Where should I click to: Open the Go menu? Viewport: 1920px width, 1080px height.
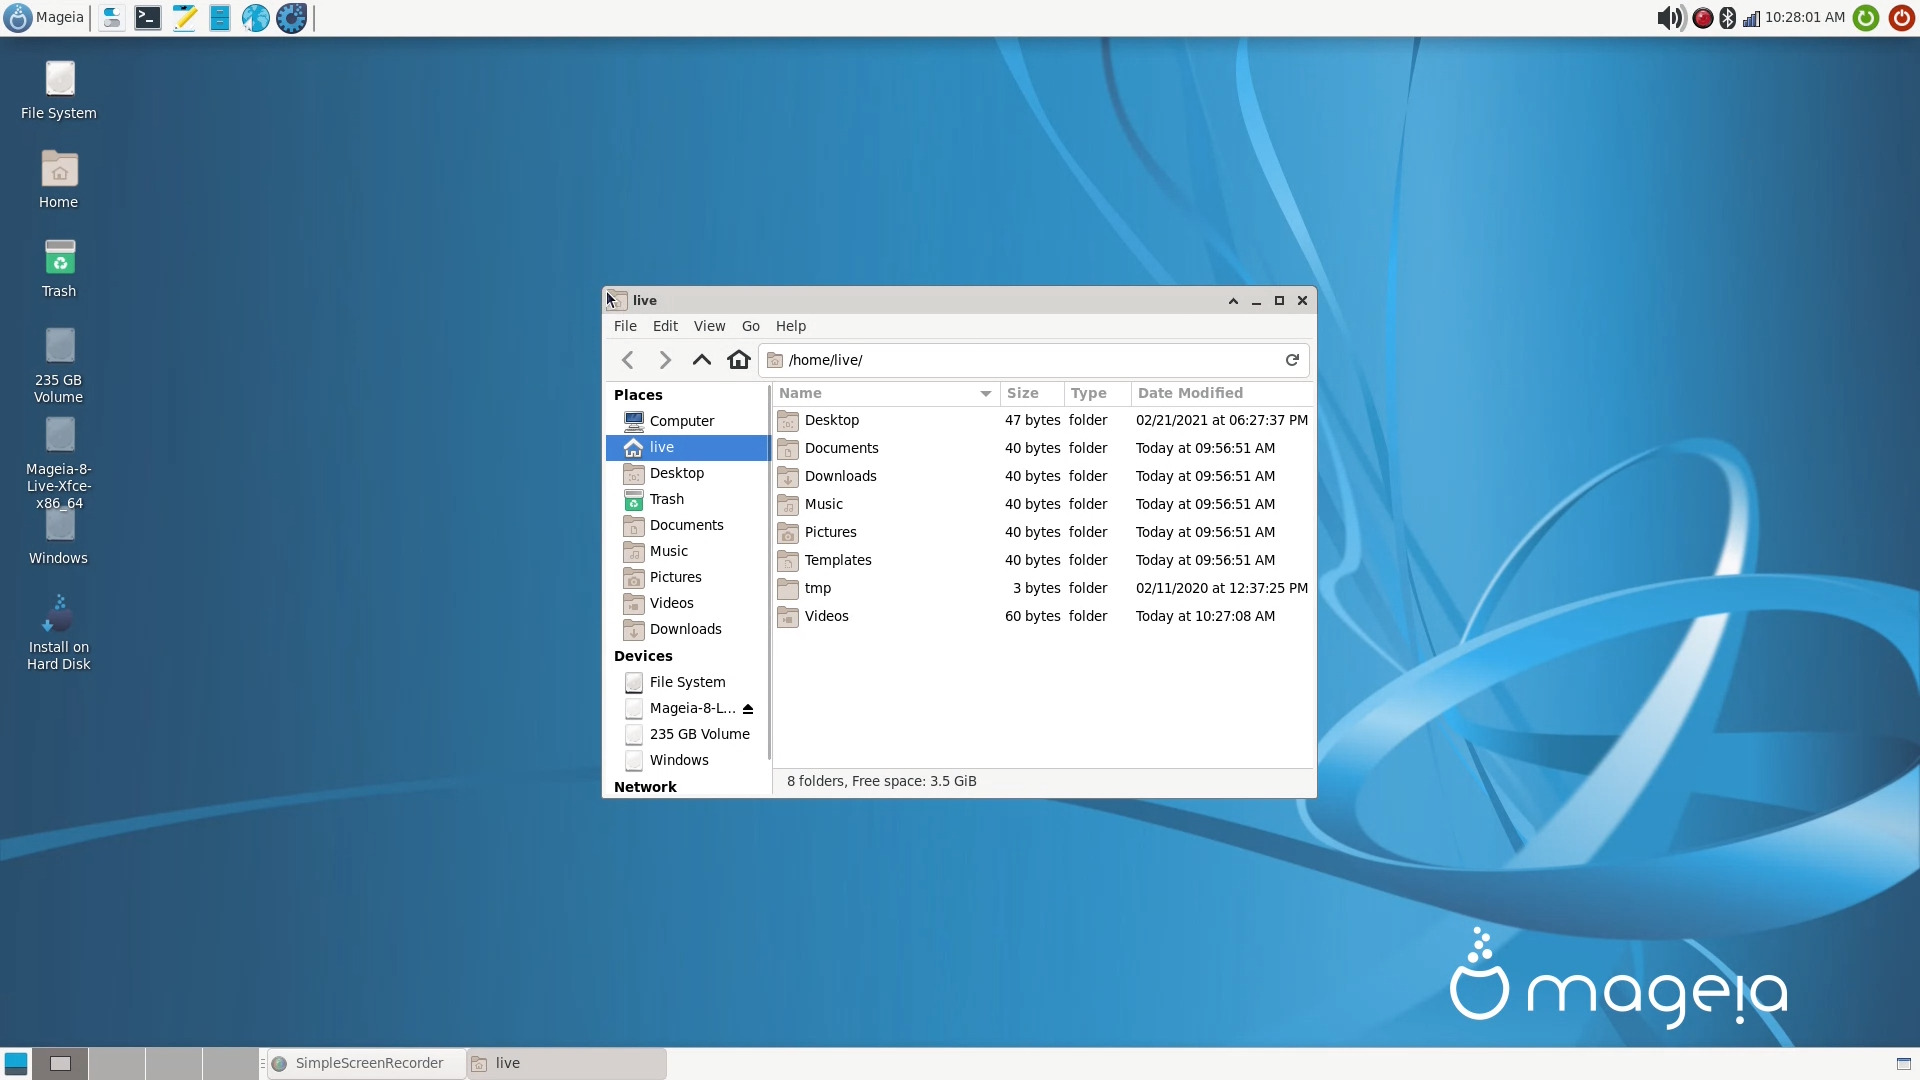pyautogui.click(x=750, y=326)
